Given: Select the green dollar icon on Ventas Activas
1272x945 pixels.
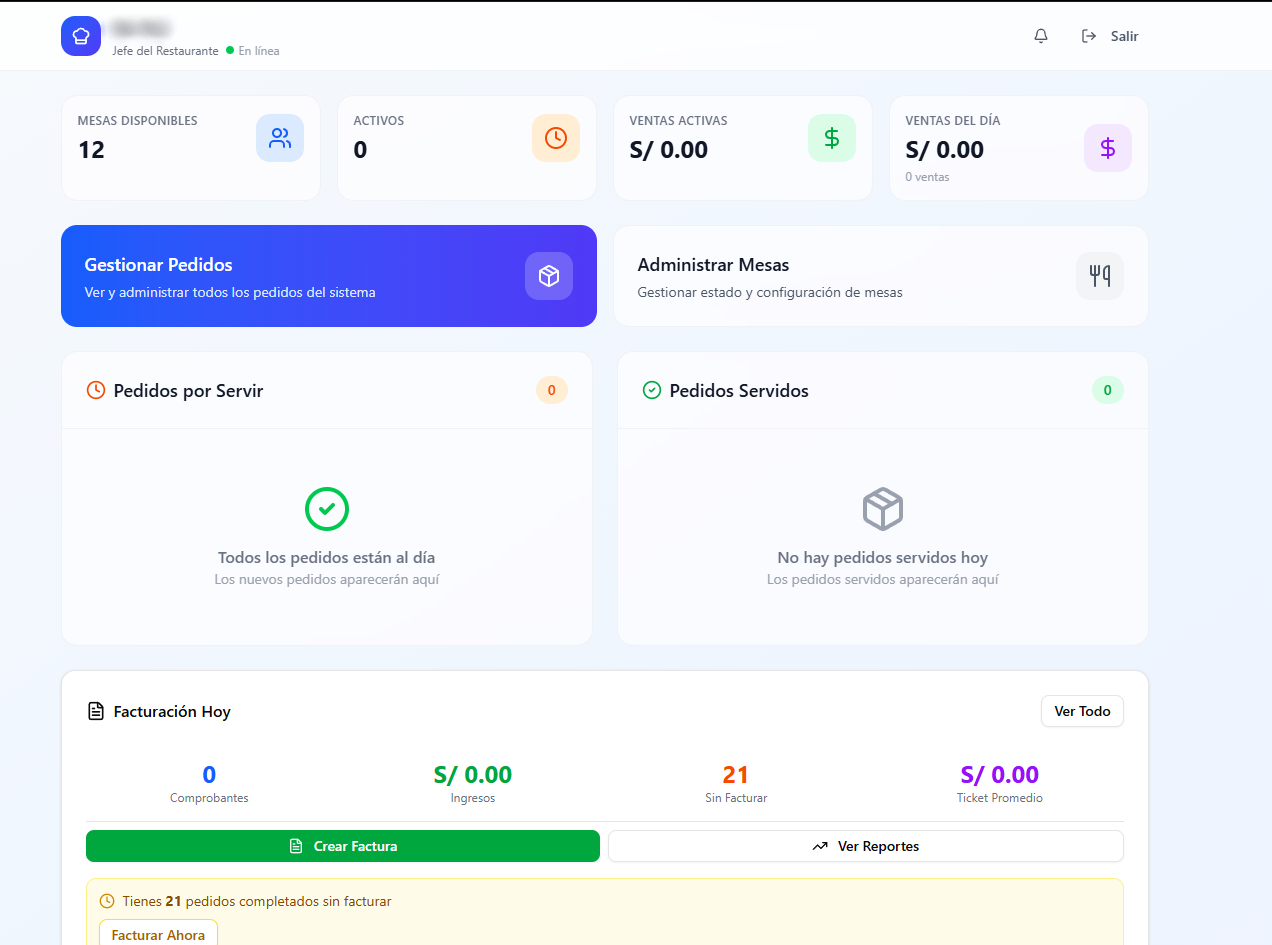Looking at the screenshot, I should (832, 137).
